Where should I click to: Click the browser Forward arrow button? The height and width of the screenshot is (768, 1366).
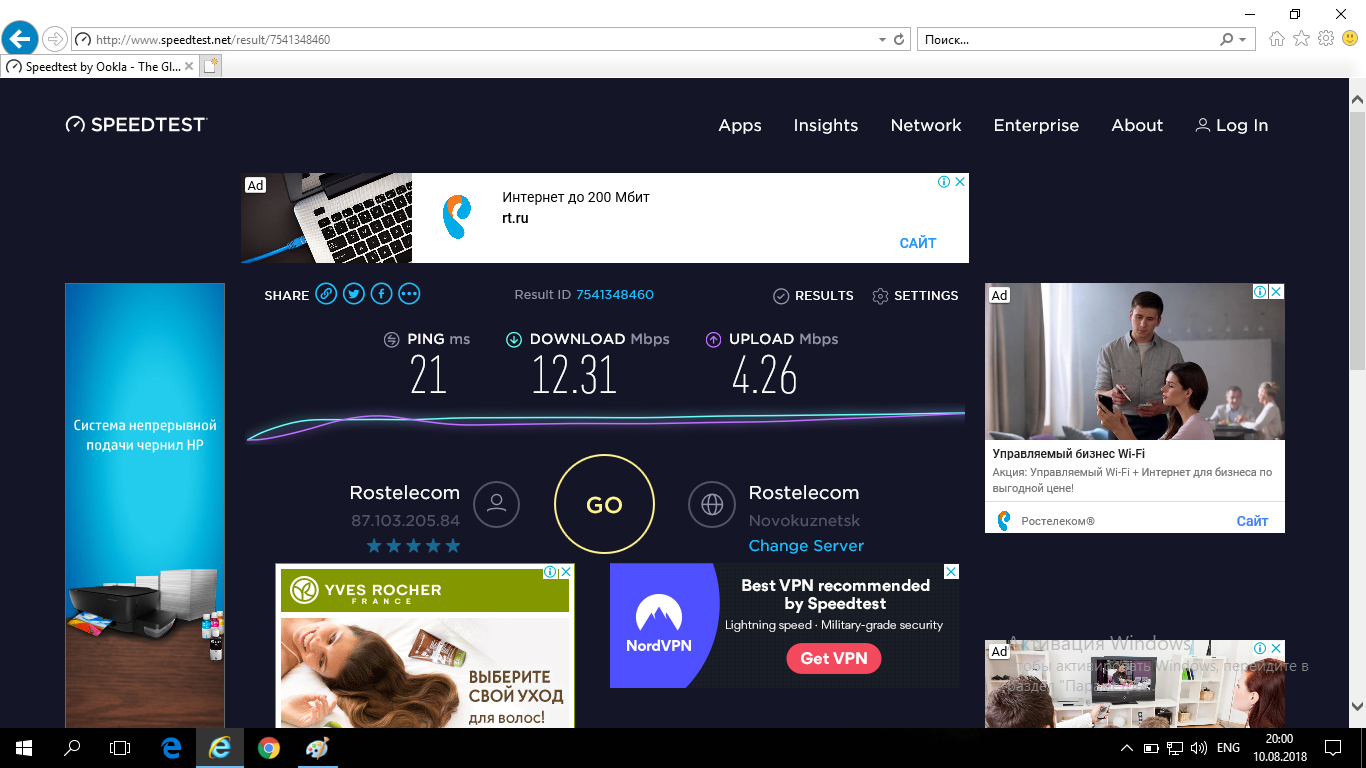click(54, 39)
